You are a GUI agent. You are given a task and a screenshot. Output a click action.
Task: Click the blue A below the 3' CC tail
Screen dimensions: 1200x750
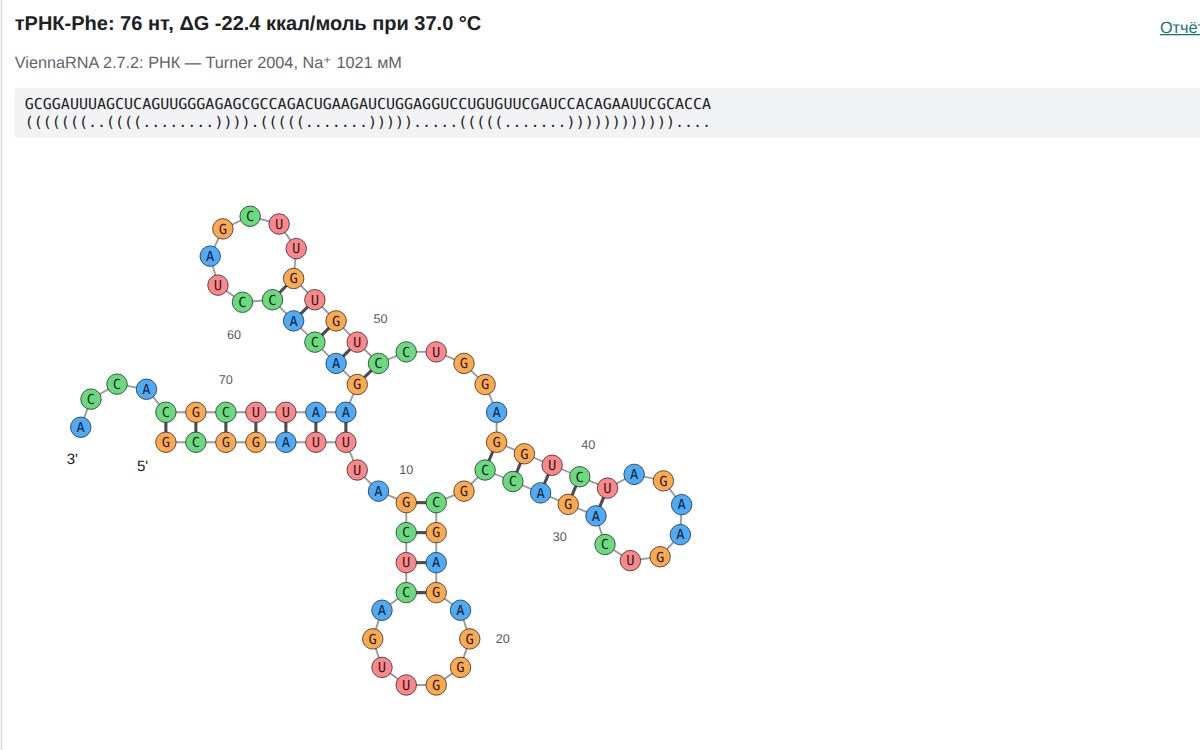pos(146,389)
